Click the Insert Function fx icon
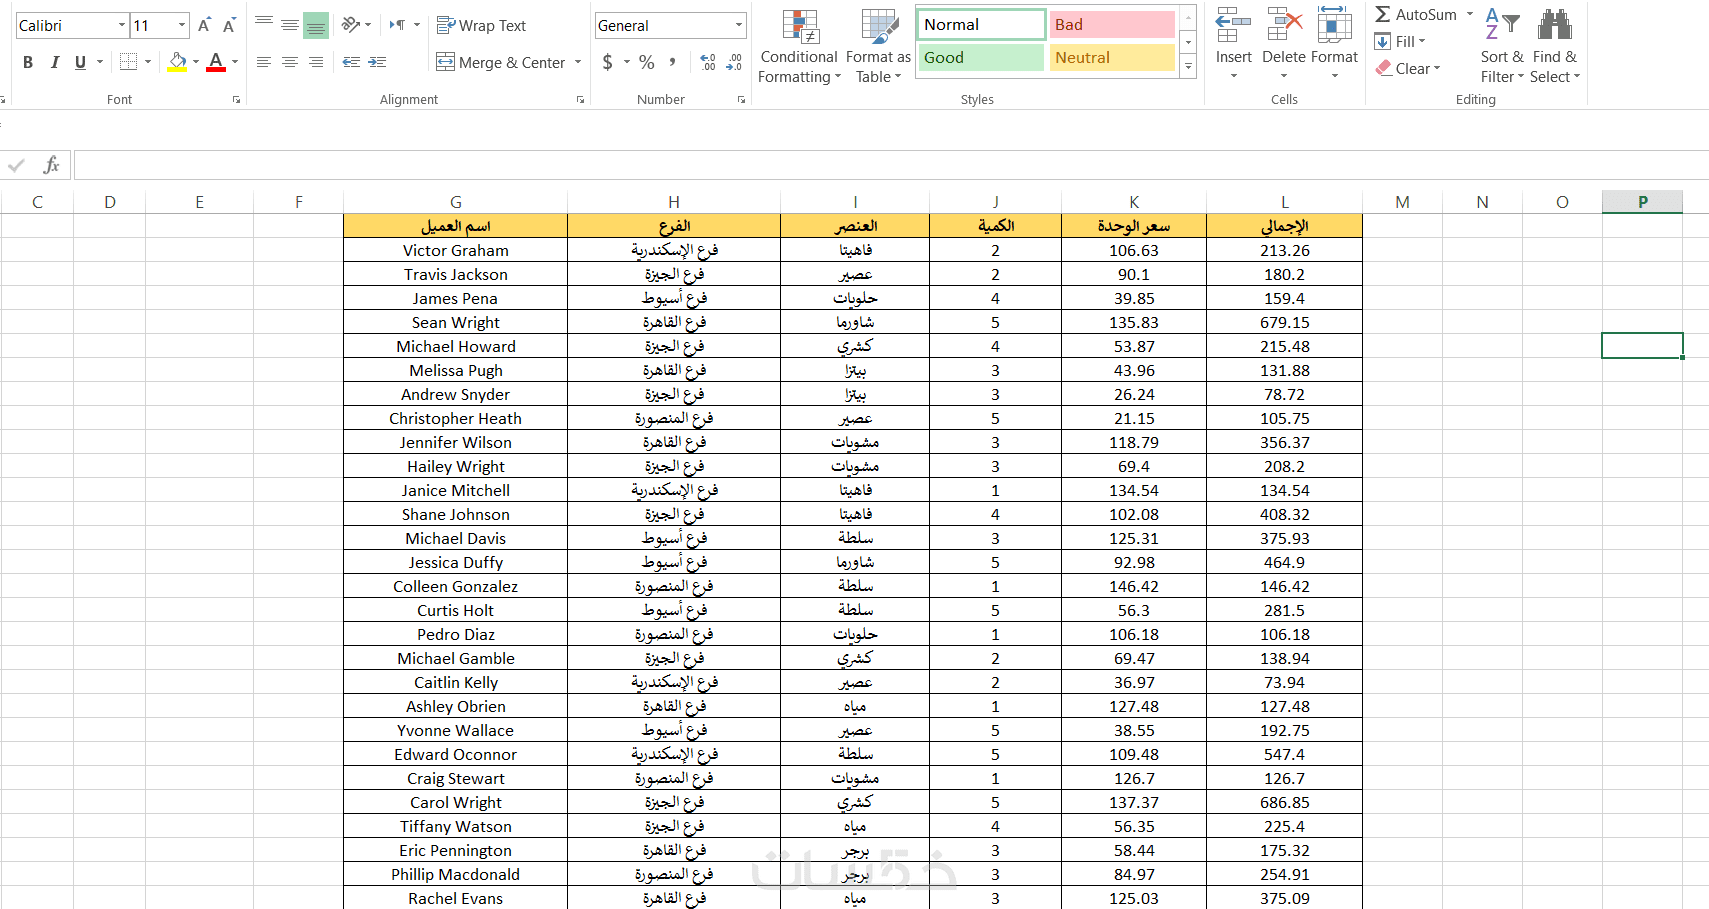1709x909 pixels. pos(51,165)
